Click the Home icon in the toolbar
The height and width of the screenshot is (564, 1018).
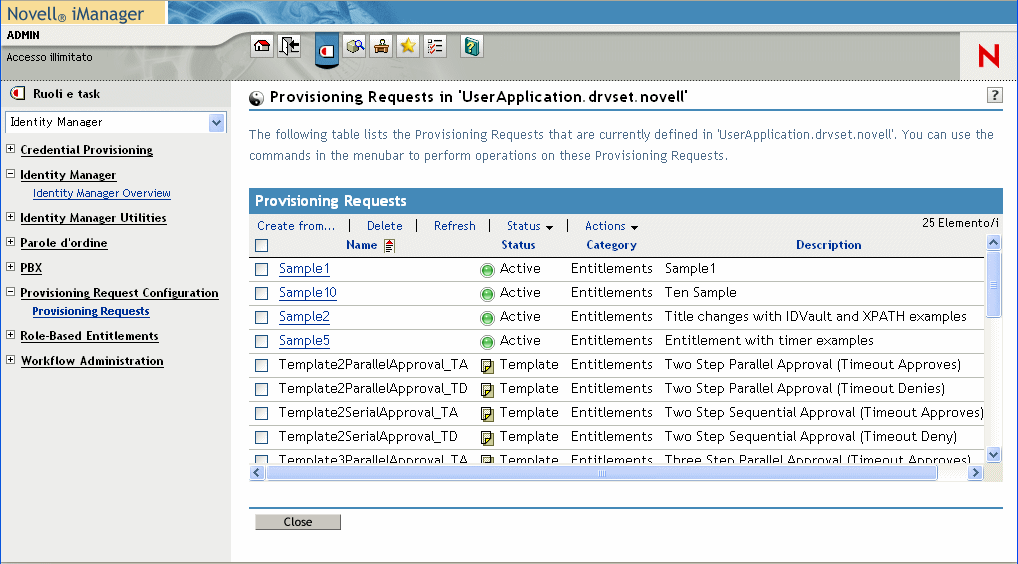262,46
